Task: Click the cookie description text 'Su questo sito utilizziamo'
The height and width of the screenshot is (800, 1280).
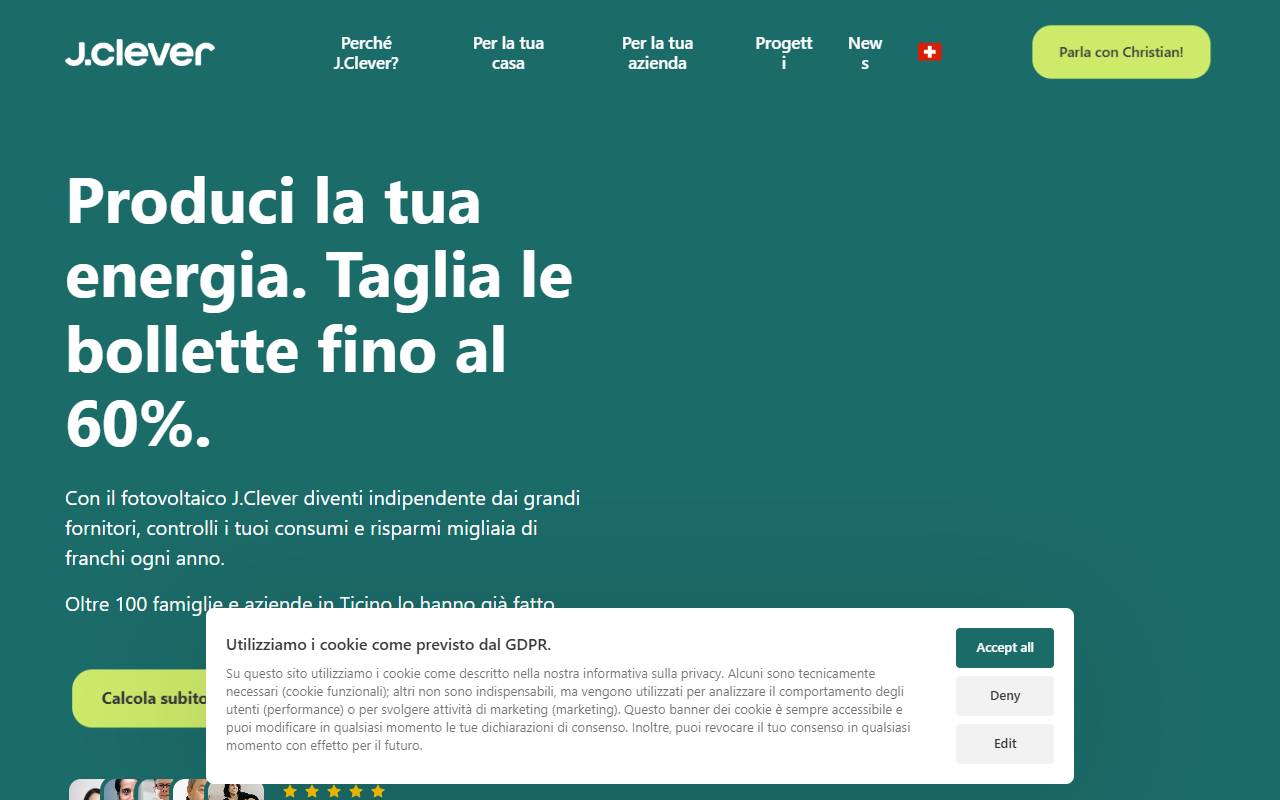Action: [x=568, y=710]
